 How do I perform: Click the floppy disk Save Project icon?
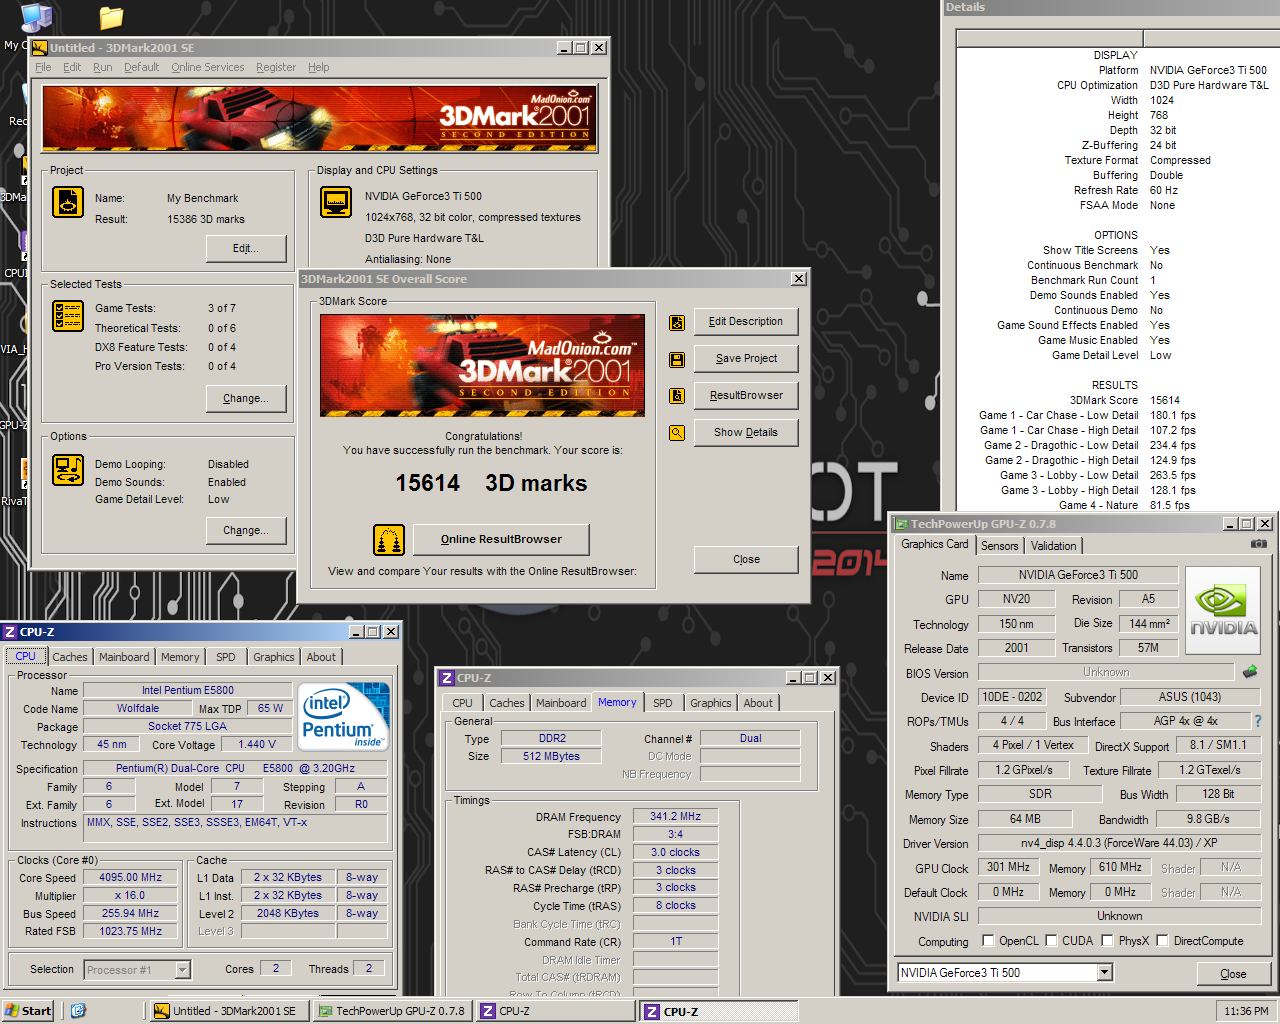click(677, 359)
